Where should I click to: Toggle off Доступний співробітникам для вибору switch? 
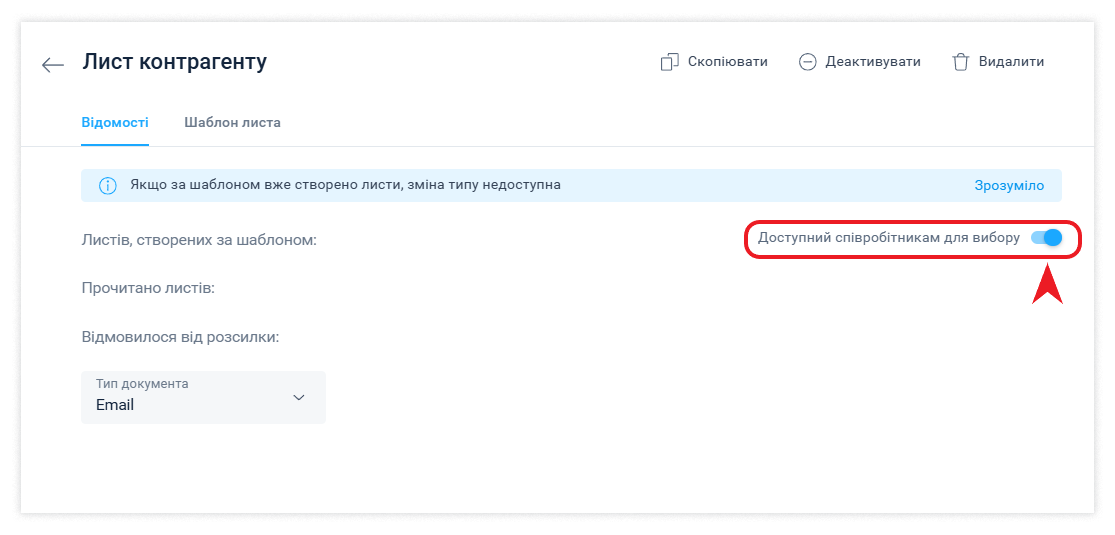coord(1046,238)
